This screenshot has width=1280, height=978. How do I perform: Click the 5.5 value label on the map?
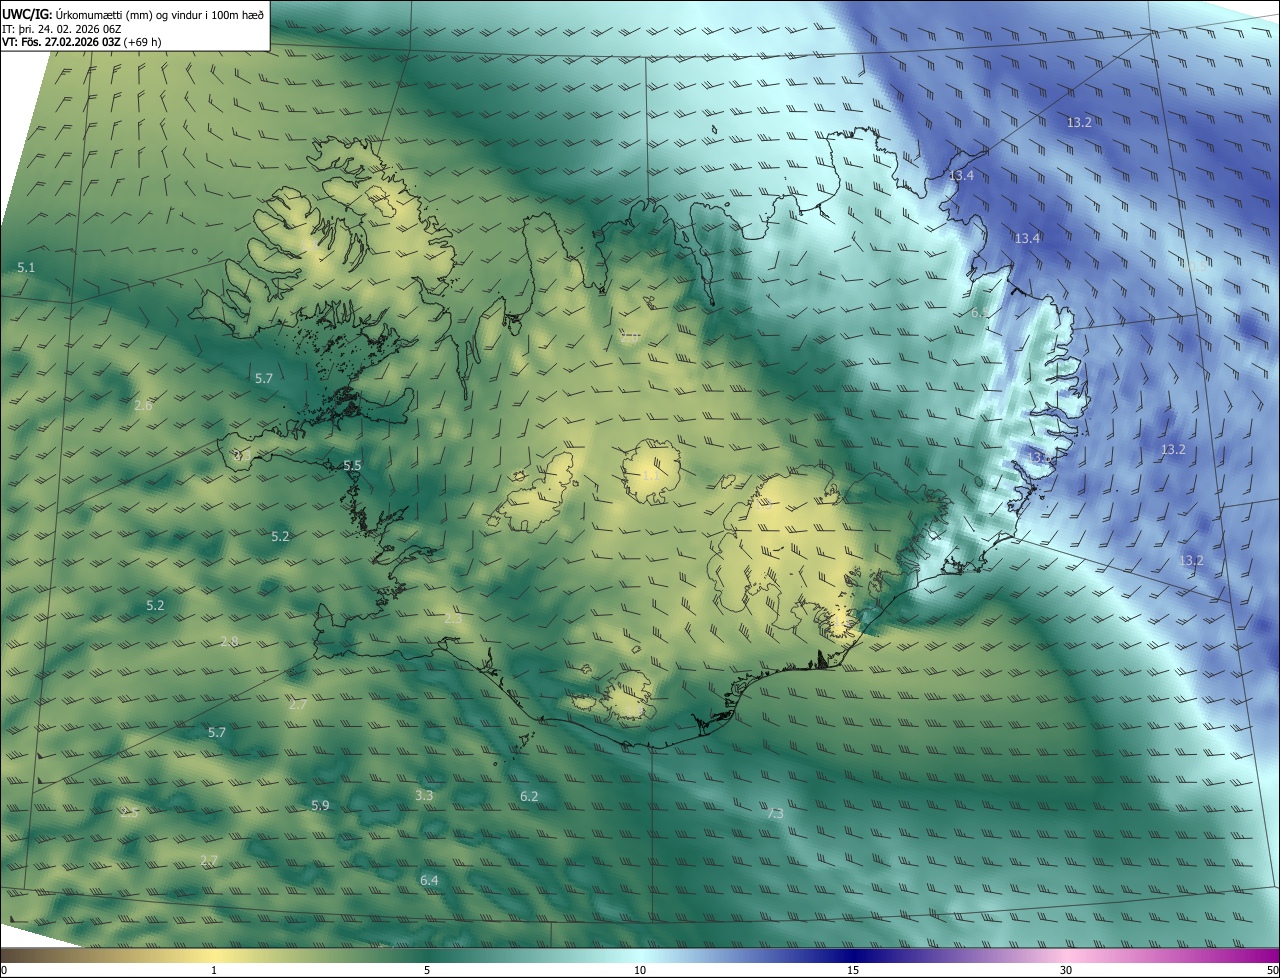(352, 466)
